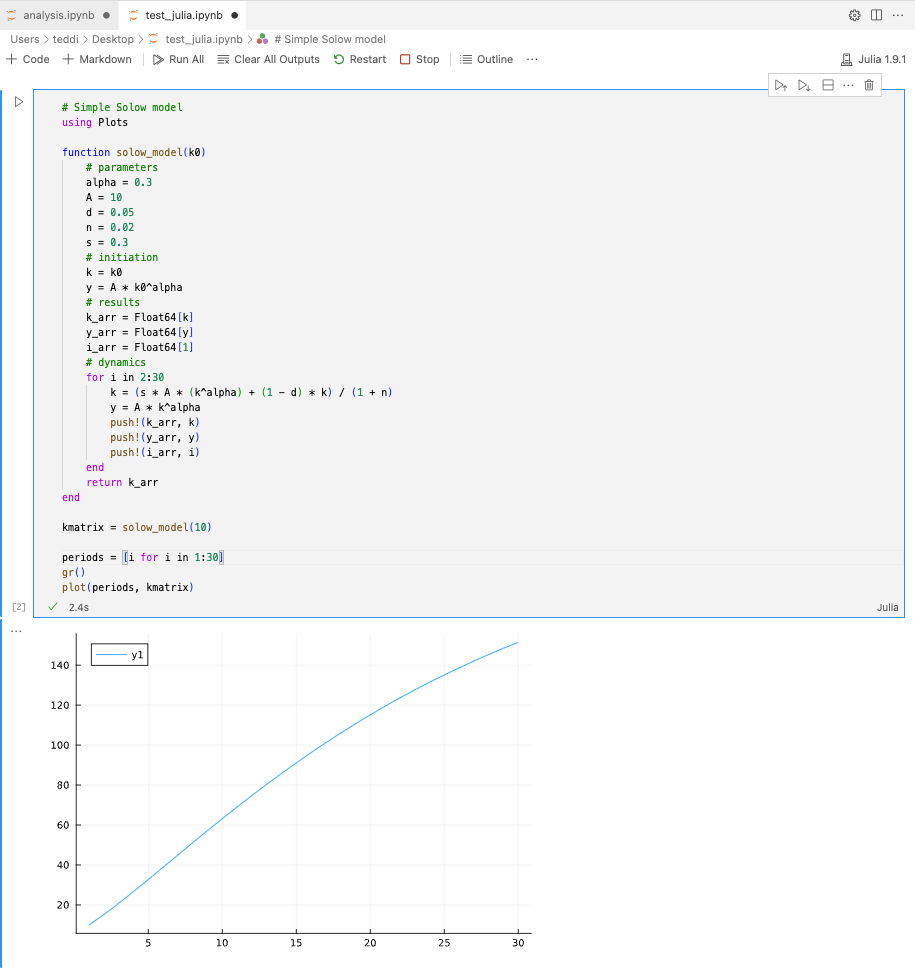The height and width of the screenshot is (972, 915).
Task: Split the cell using cell toolbar icon
Action: click(x=828, y=86)
